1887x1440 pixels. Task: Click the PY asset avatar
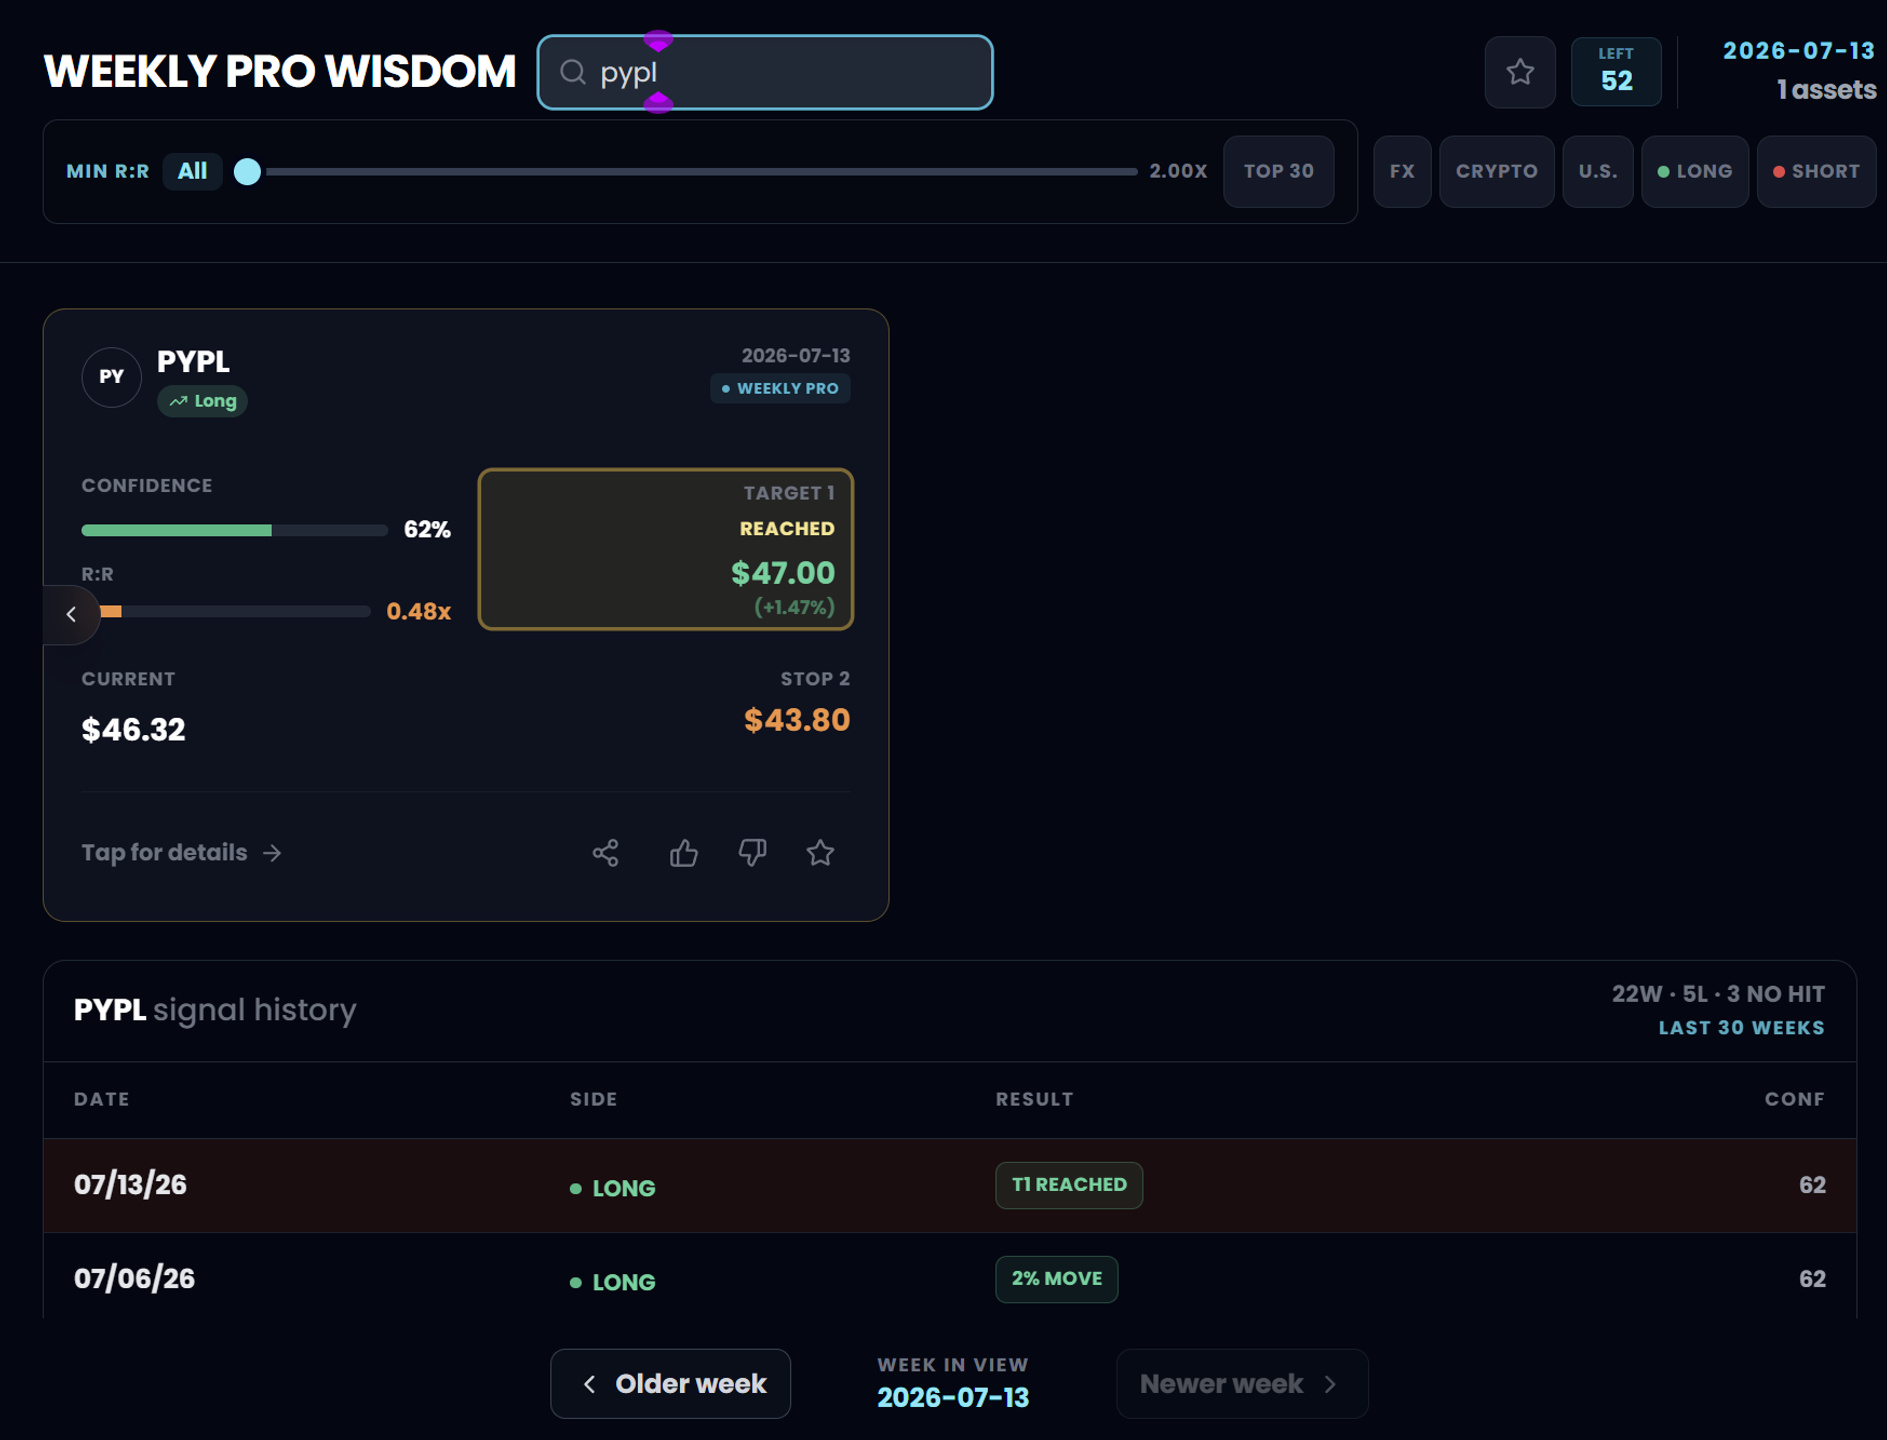coord(111,377)
